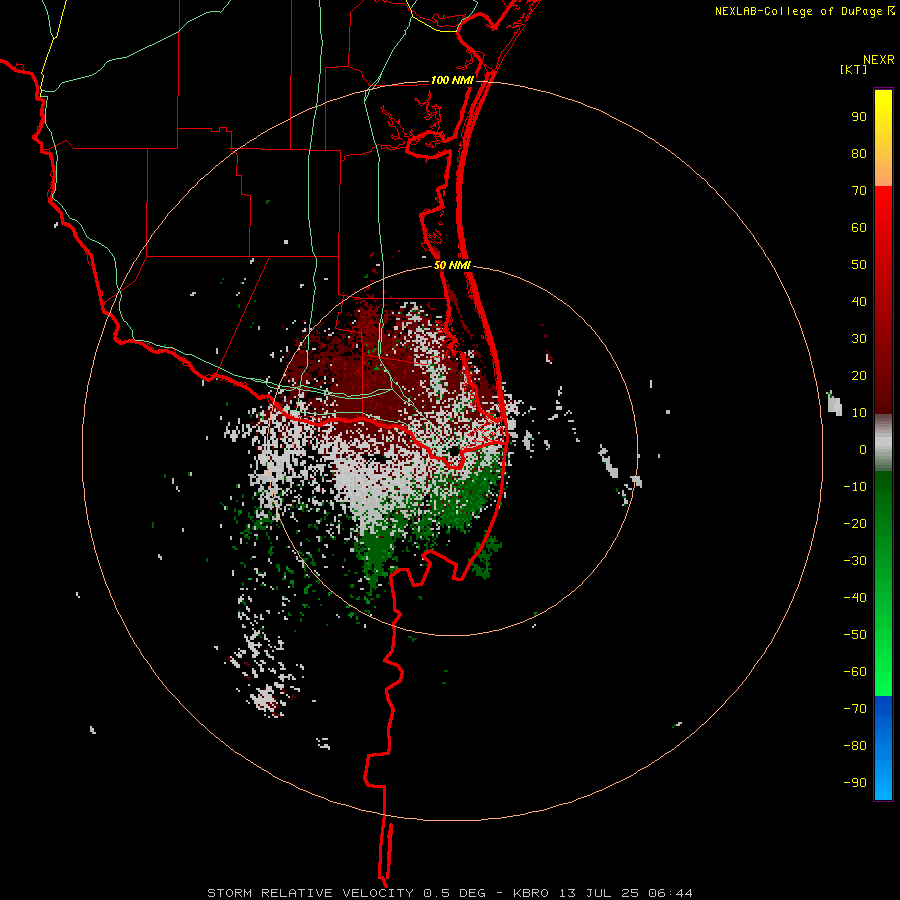The height and width of the screenshot is (900, 900).
Task: Click the 50 knot scale label
Action: click(859, 265)
